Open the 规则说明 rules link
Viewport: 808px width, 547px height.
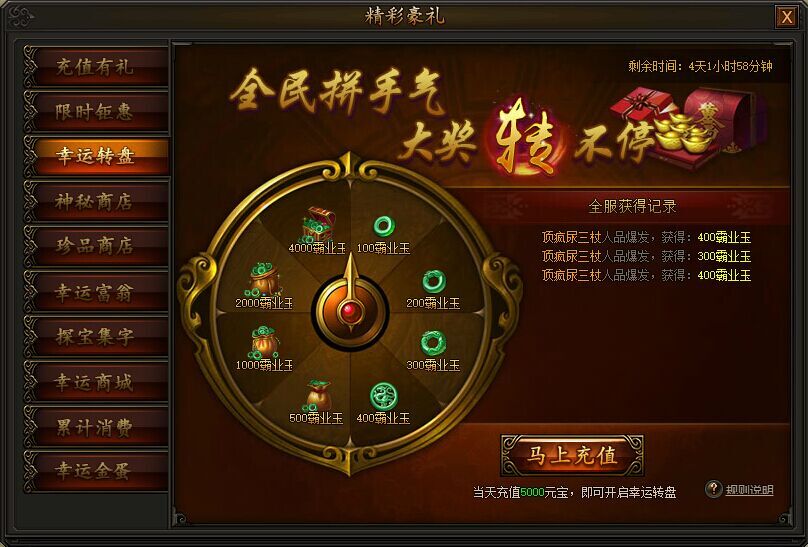(x=750, y=490)
